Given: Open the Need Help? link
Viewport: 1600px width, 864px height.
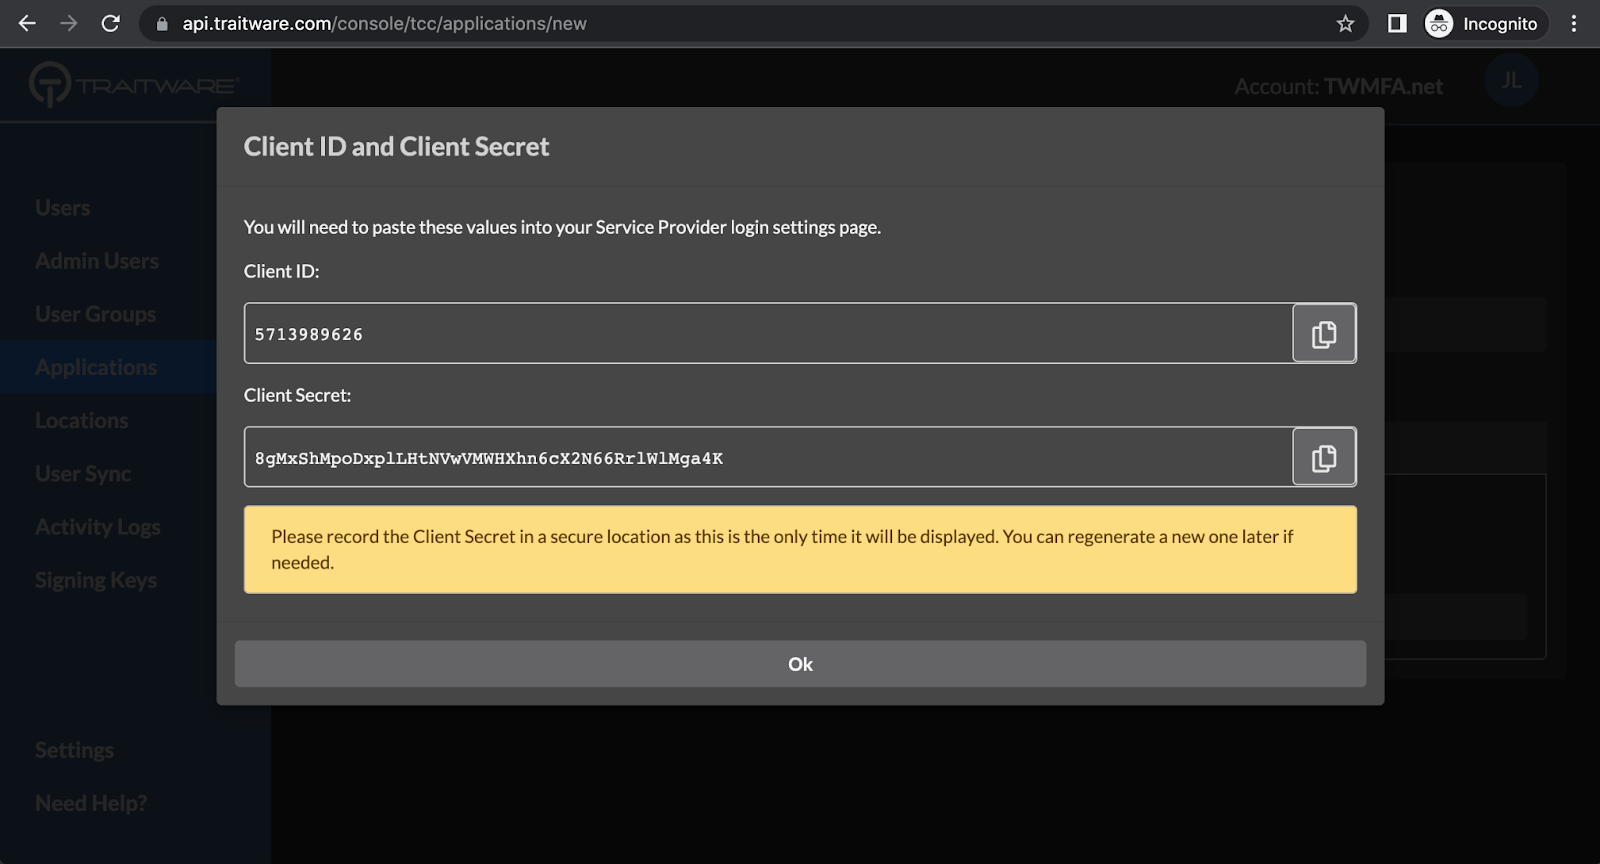Looking at the screenshot, I should click(x=91, y=803).
